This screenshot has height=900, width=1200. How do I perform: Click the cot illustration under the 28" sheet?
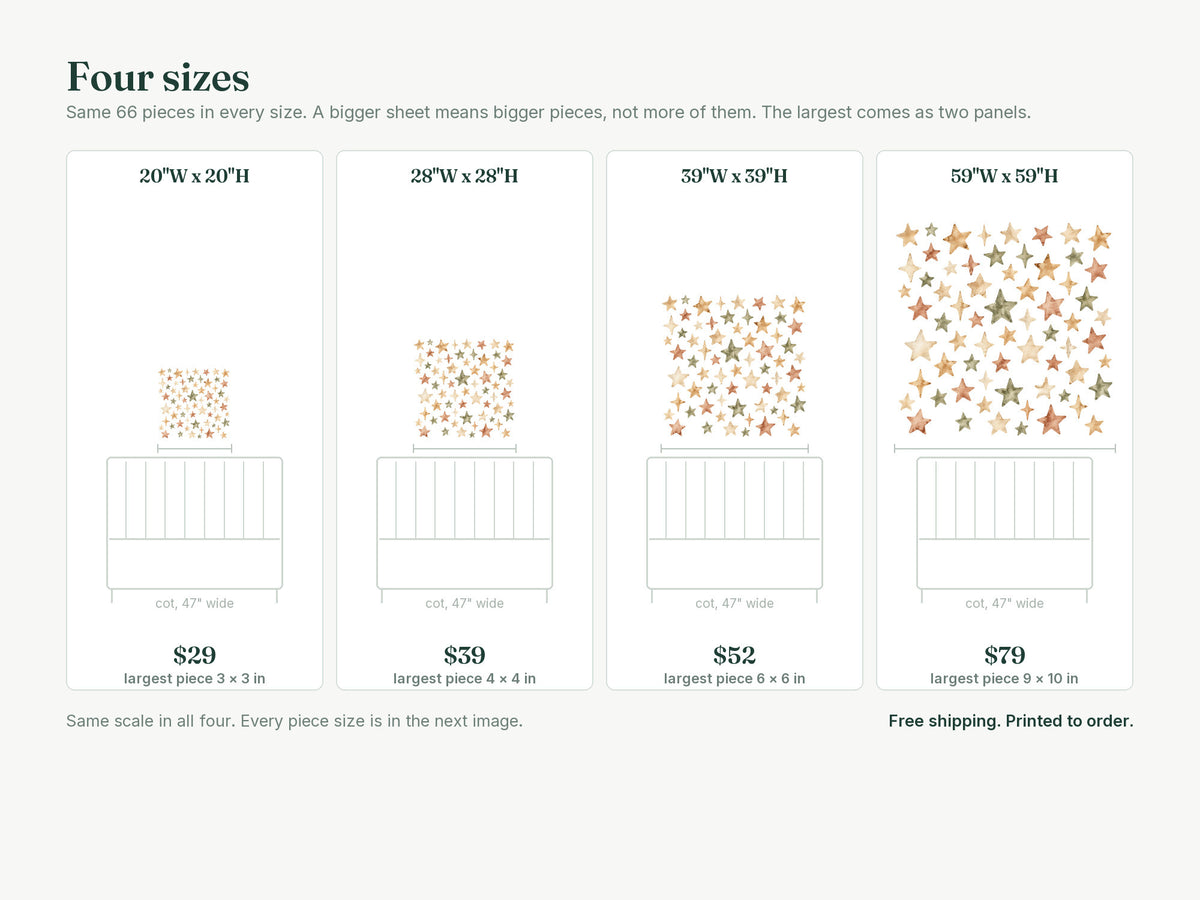point(464,530)
